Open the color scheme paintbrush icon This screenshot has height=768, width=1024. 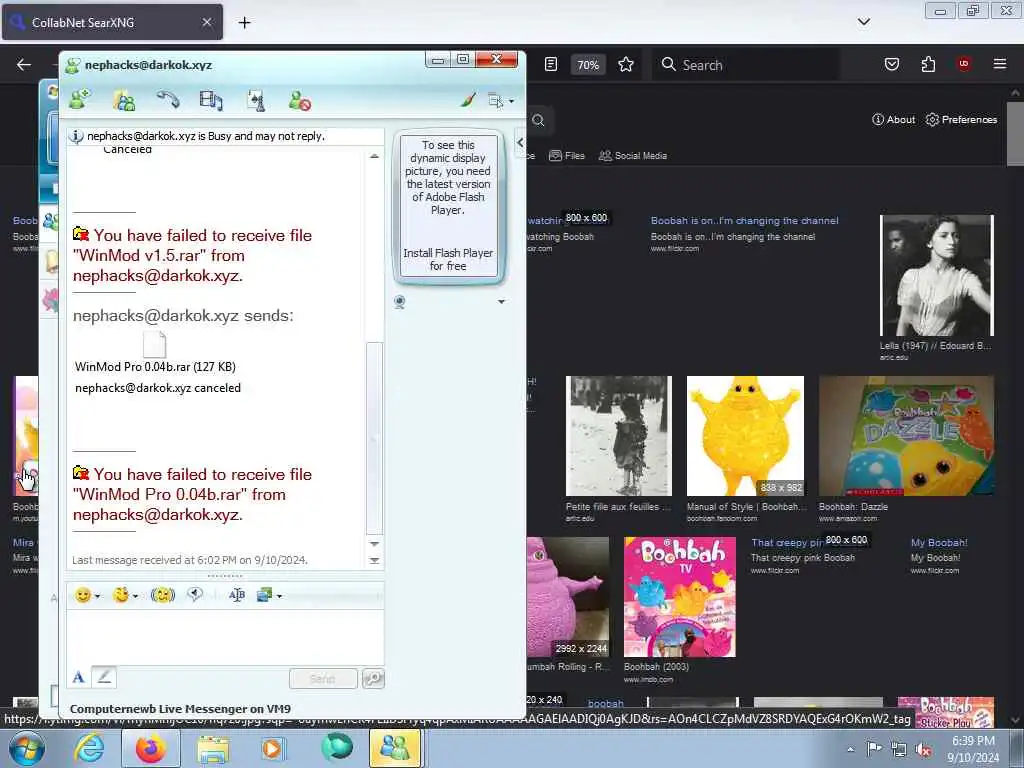(x=468, y=100)
